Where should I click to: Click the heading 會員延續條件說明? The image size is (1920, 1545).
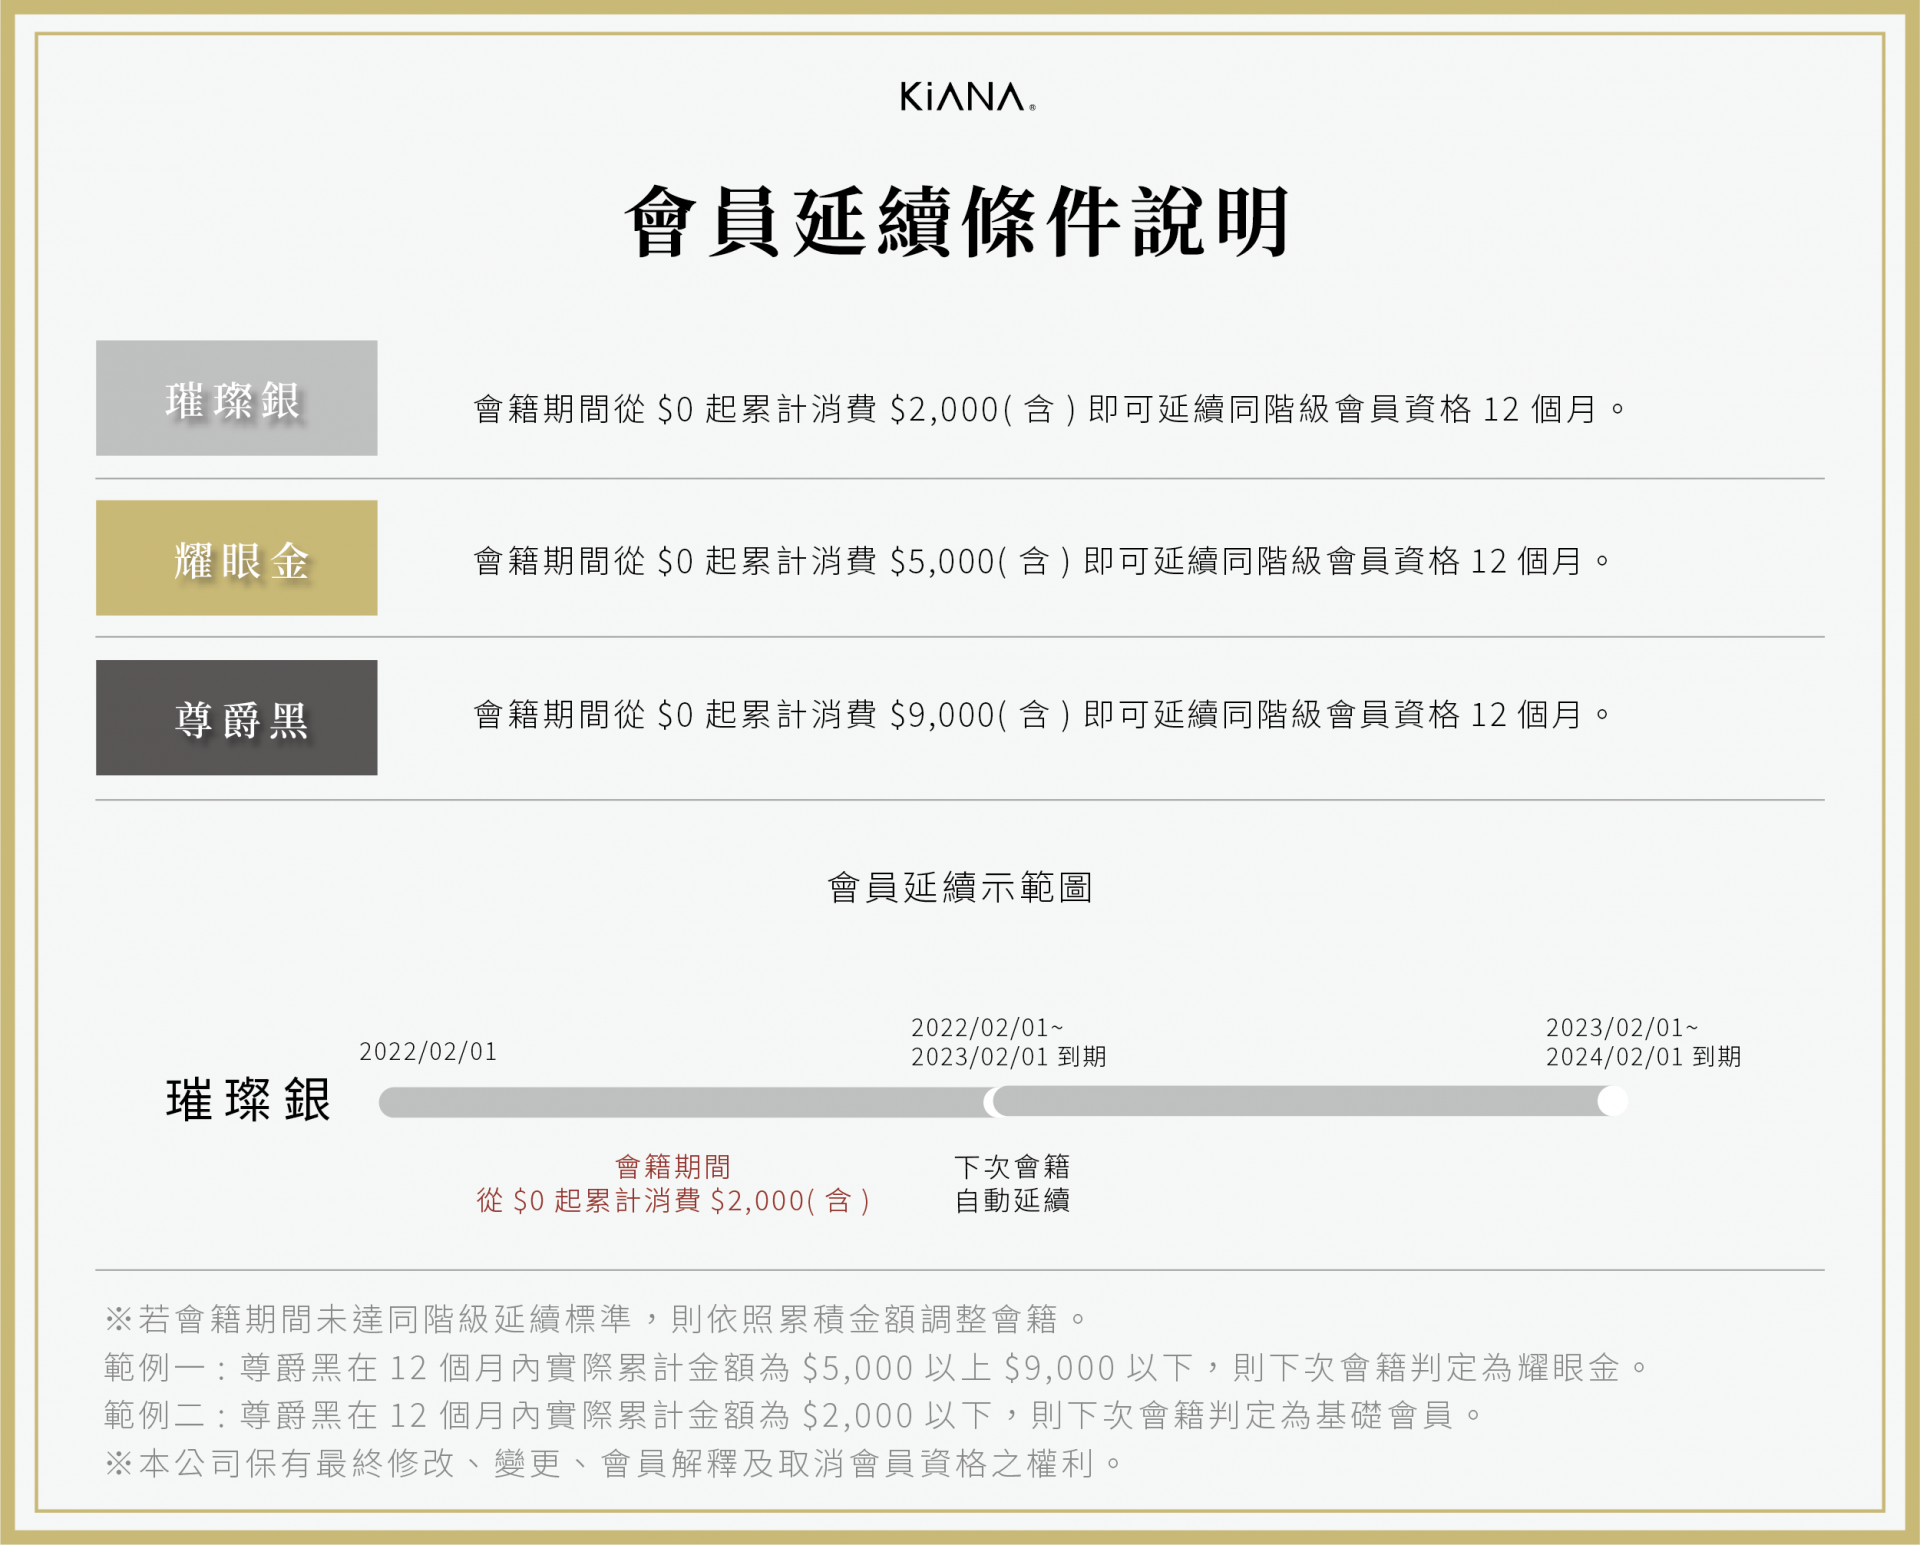958,221
